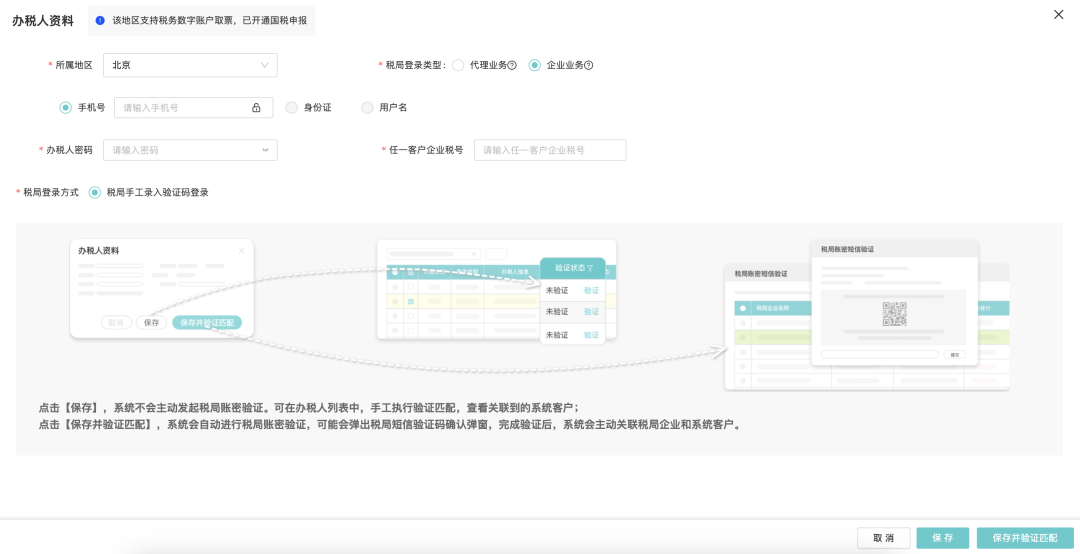Image resolution: width=1080 pixels, height=554 pixels.
Task: Select 税局手工录入验证码登录 radio option
Action: click(x=95, y=192)
